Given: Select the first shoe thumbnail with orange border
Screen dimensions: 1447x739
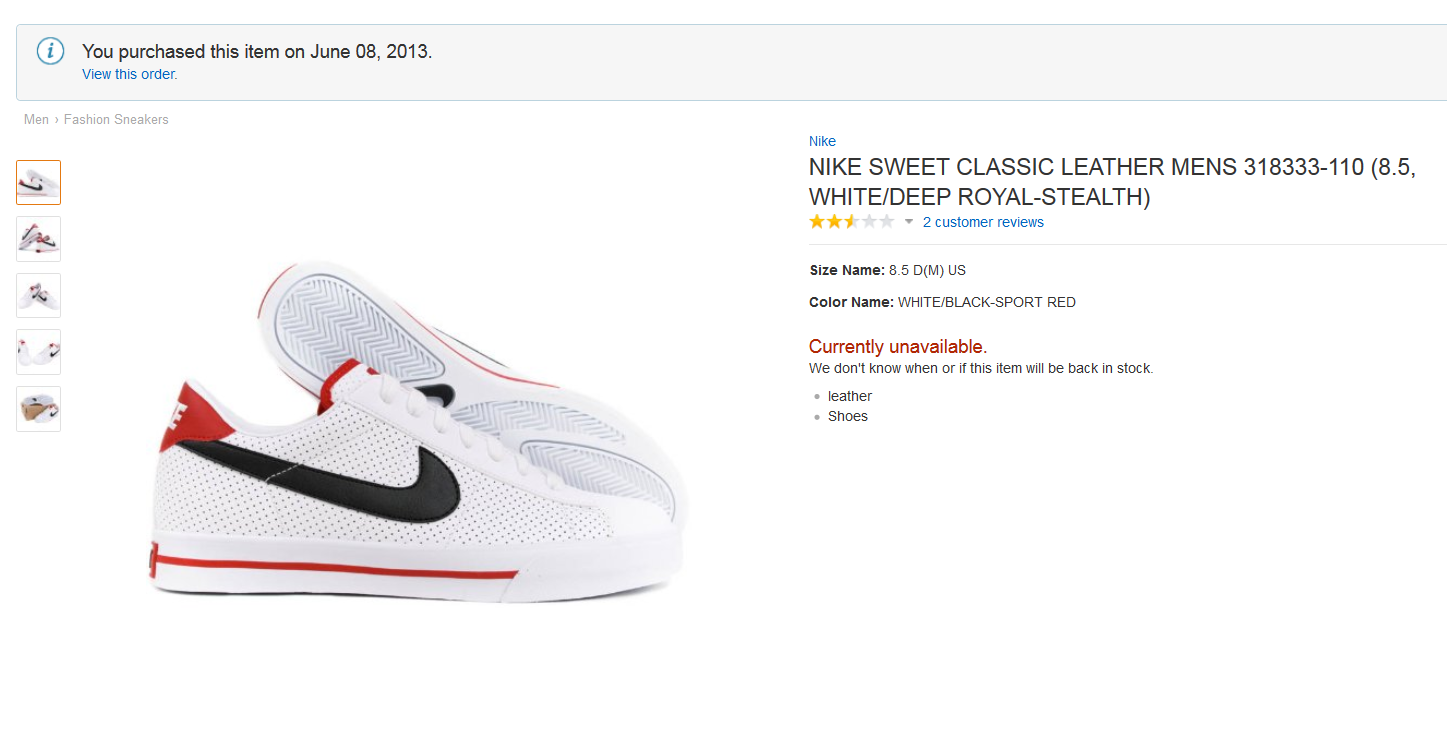Looking at the screenshot, I should tap(38, 182).
